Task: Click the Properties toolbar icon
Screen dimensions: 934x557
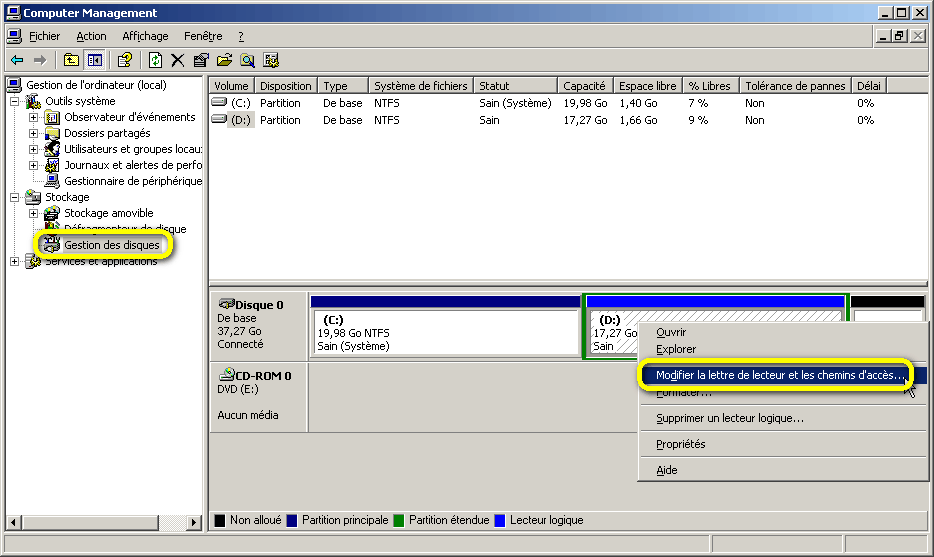Action: tap(201, 60)
